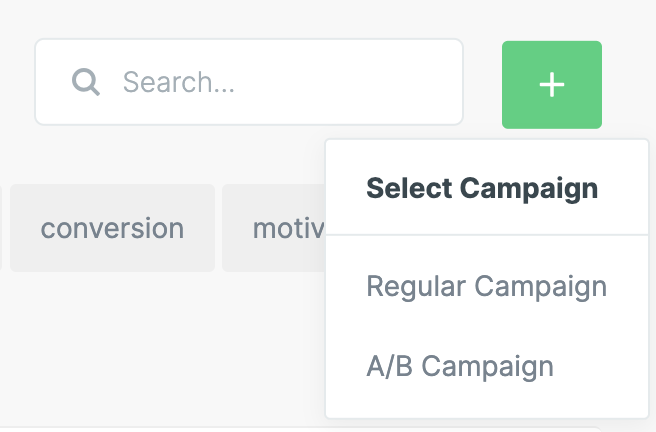Collapse the Select Campaign dropdown
Image resolution: width=656 pixels, height=432 pixels.
[552, 85]
